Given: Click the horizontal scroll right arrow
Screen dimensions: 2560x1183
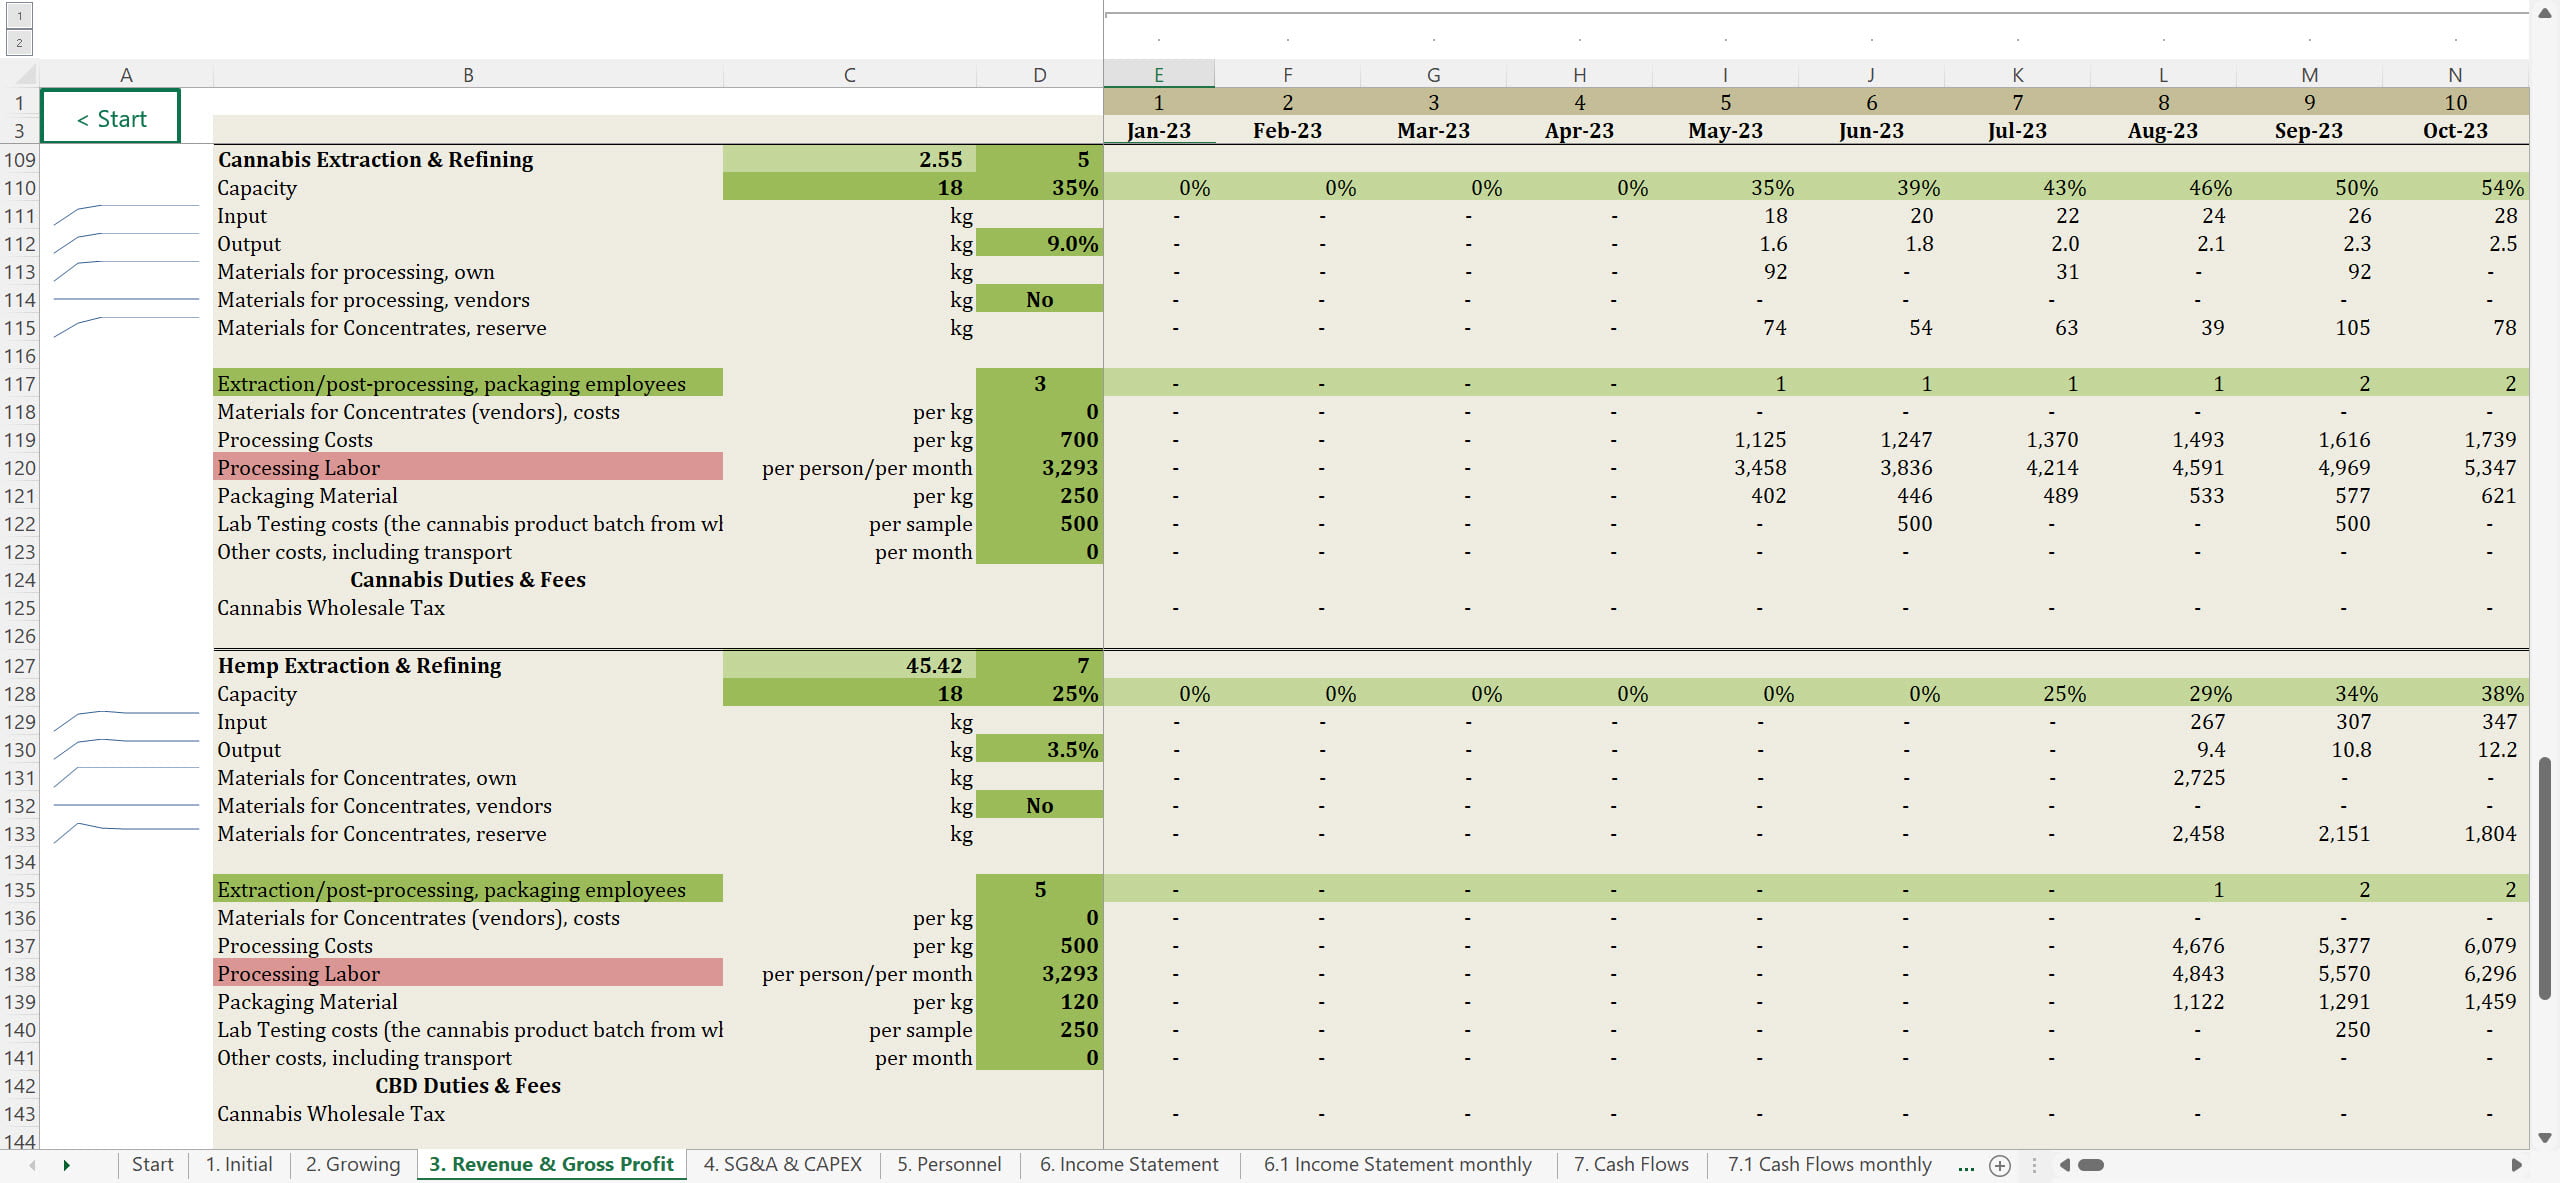Looking at the screenshot, I should coord(2516,1165).
